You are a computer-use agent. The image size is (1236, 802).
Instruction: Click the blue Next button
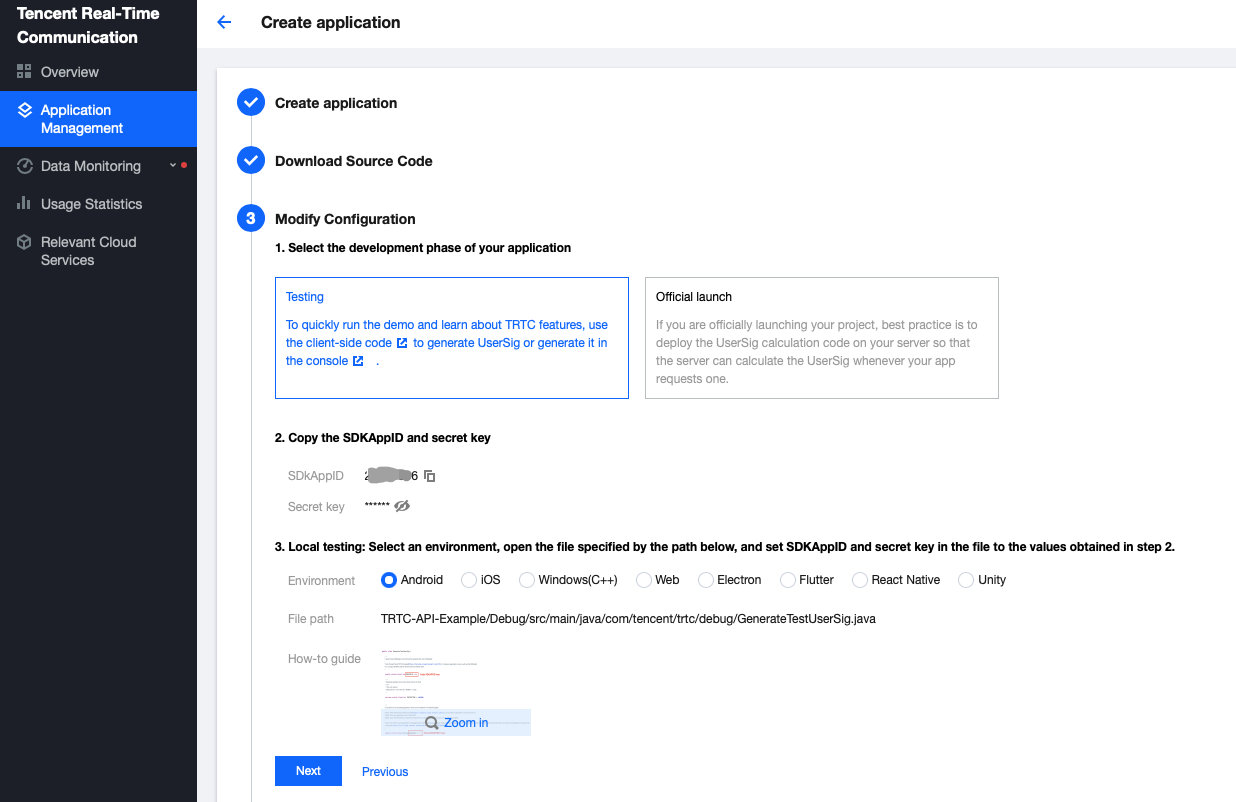[x=308, y=771]
